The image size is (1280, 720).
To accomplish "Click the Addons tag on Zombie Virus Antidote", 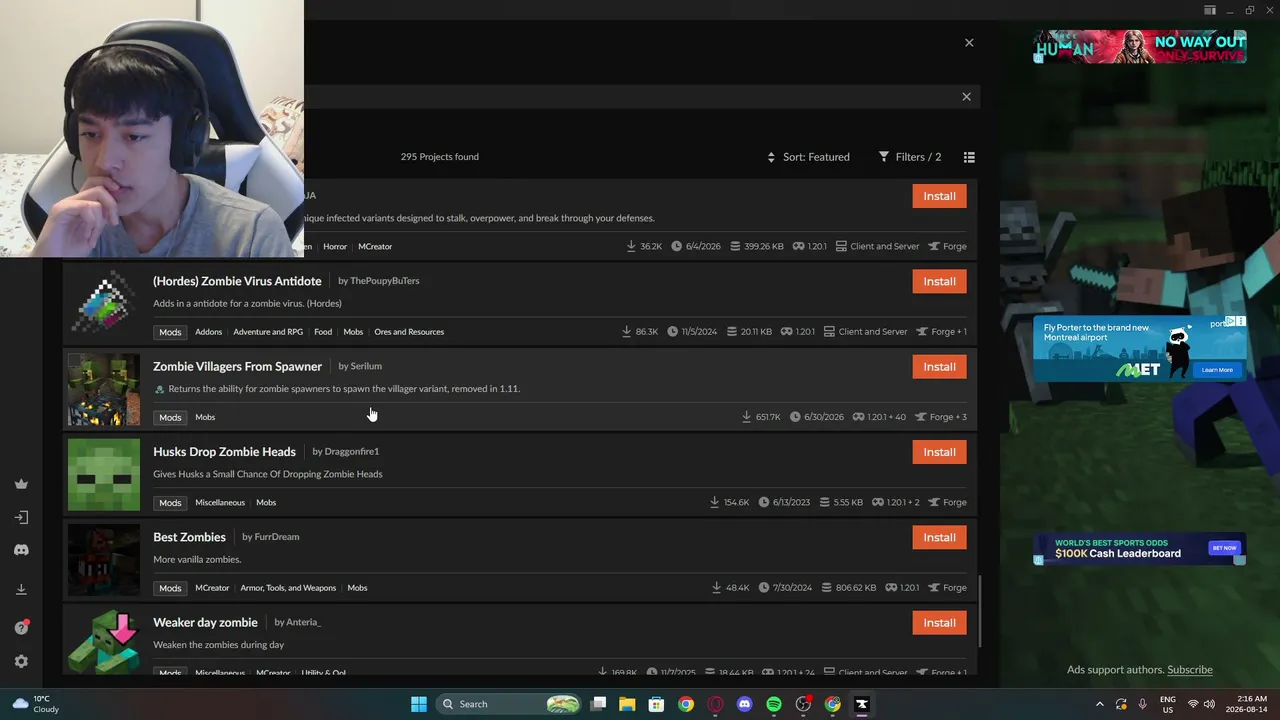I will coord(208,332).
